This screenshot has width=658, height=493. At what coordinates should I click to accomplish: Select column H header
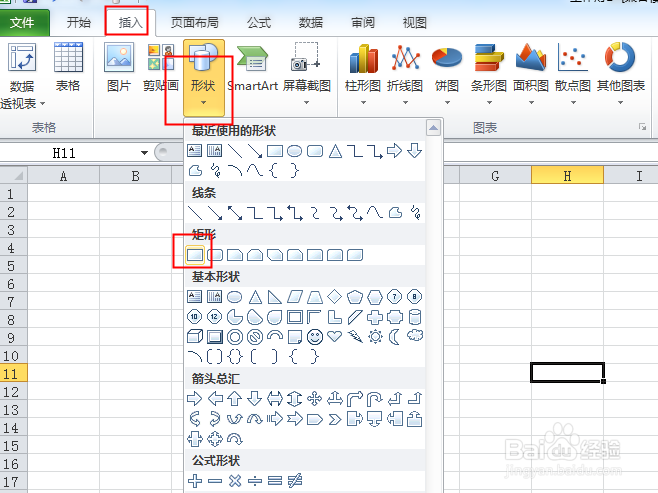click(567, 175)
